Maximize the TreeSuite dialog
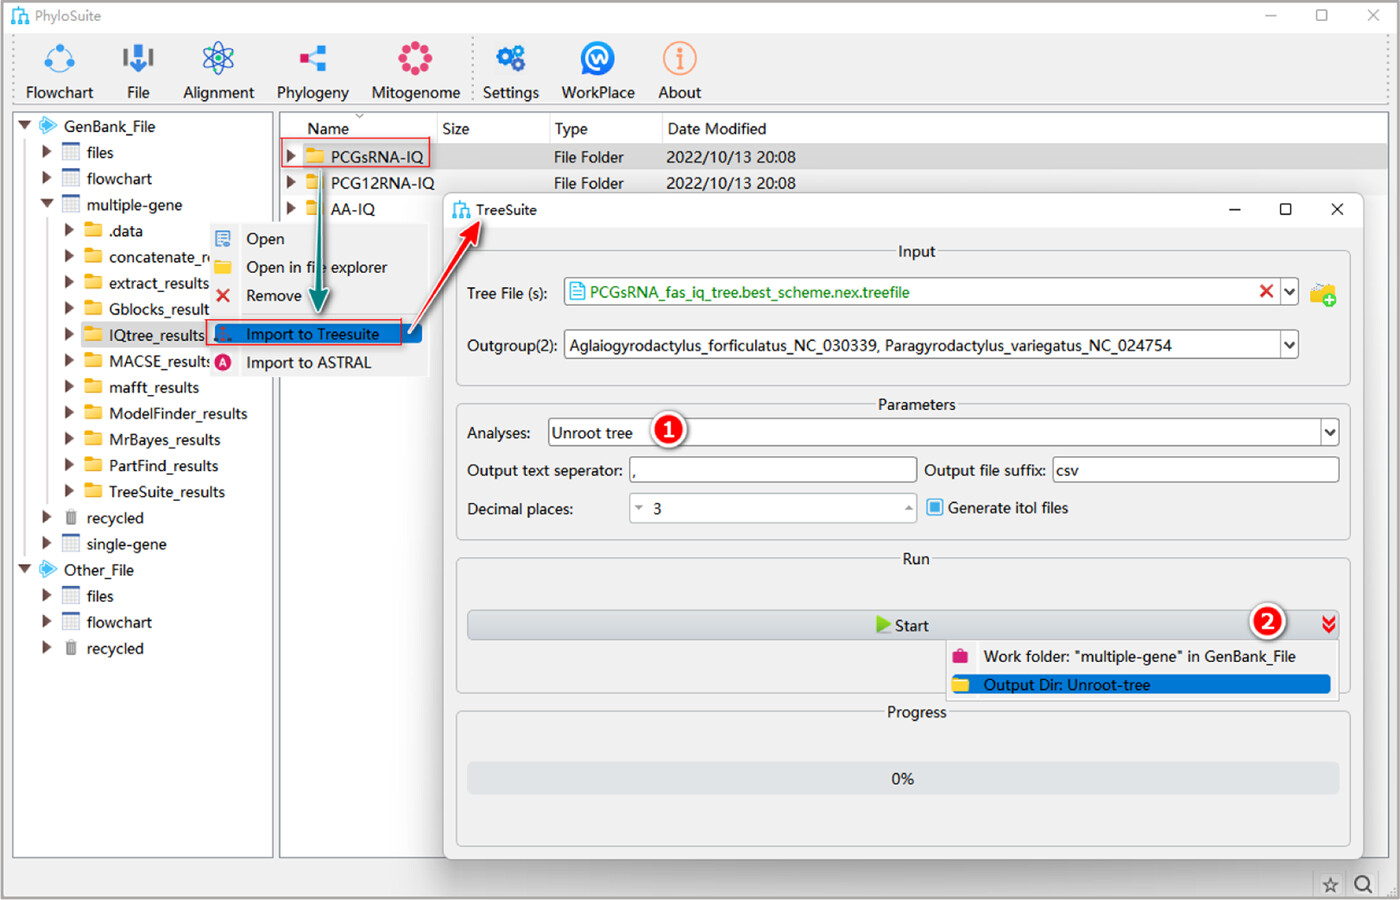This screenshot has width=1400, height=900. [1285, 209]
